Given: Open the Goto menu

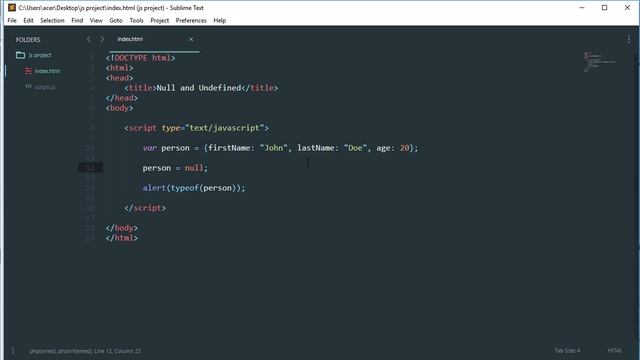Looking at the screenshot, I should pyautogui.click(x=116, y=20).
